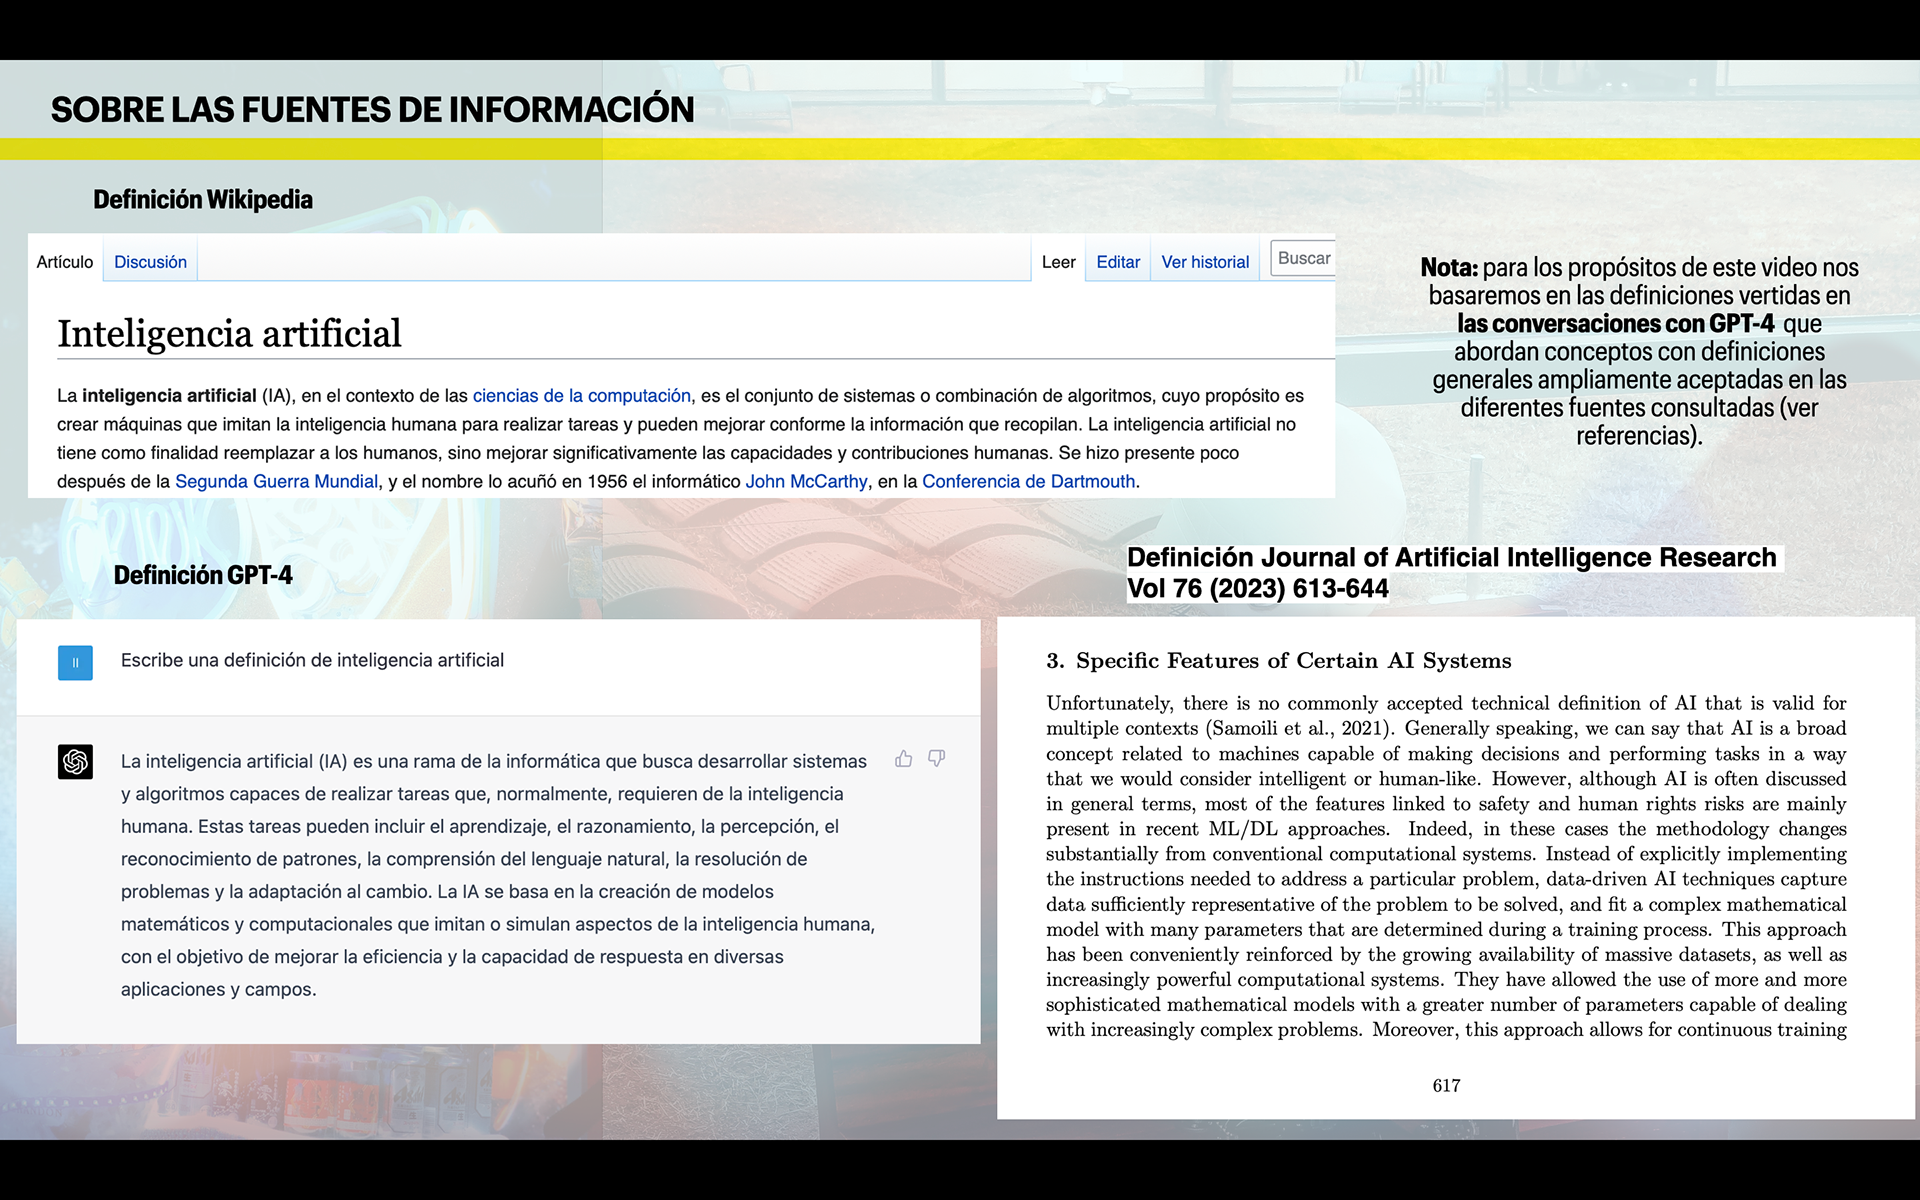This screenshot has width=1920, height=1200.
Task: Click the '(Samoili et al., 2021)' citation
Action: pyautogui.click(x=1300, y=729)
